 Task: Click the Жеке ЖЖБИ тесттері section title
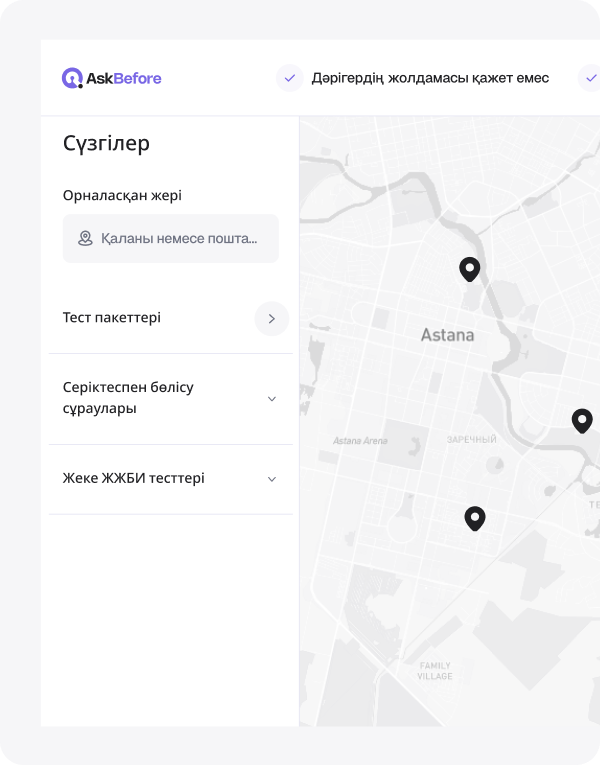click(x=133, y=479)
